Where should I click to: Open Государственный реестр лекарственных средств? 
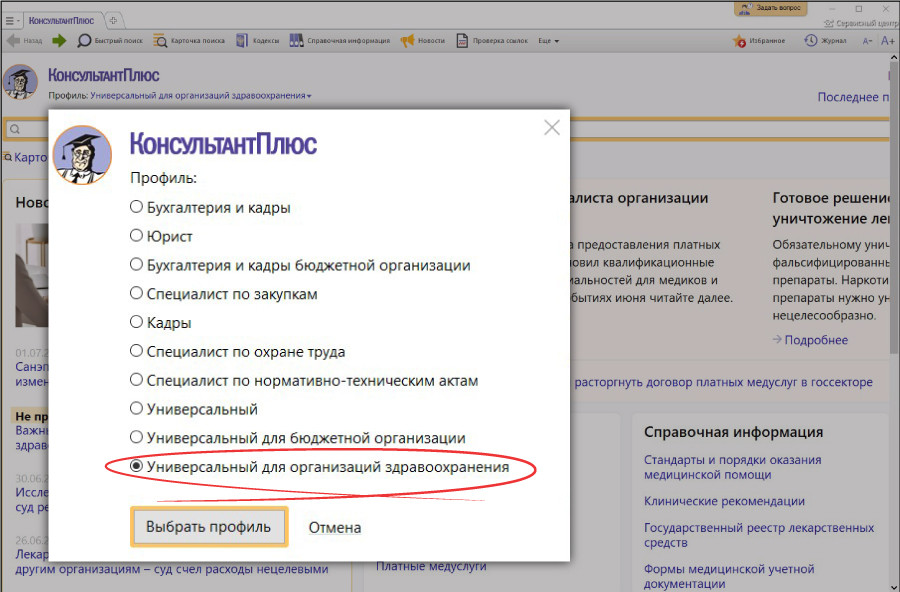tap(759, 535)
